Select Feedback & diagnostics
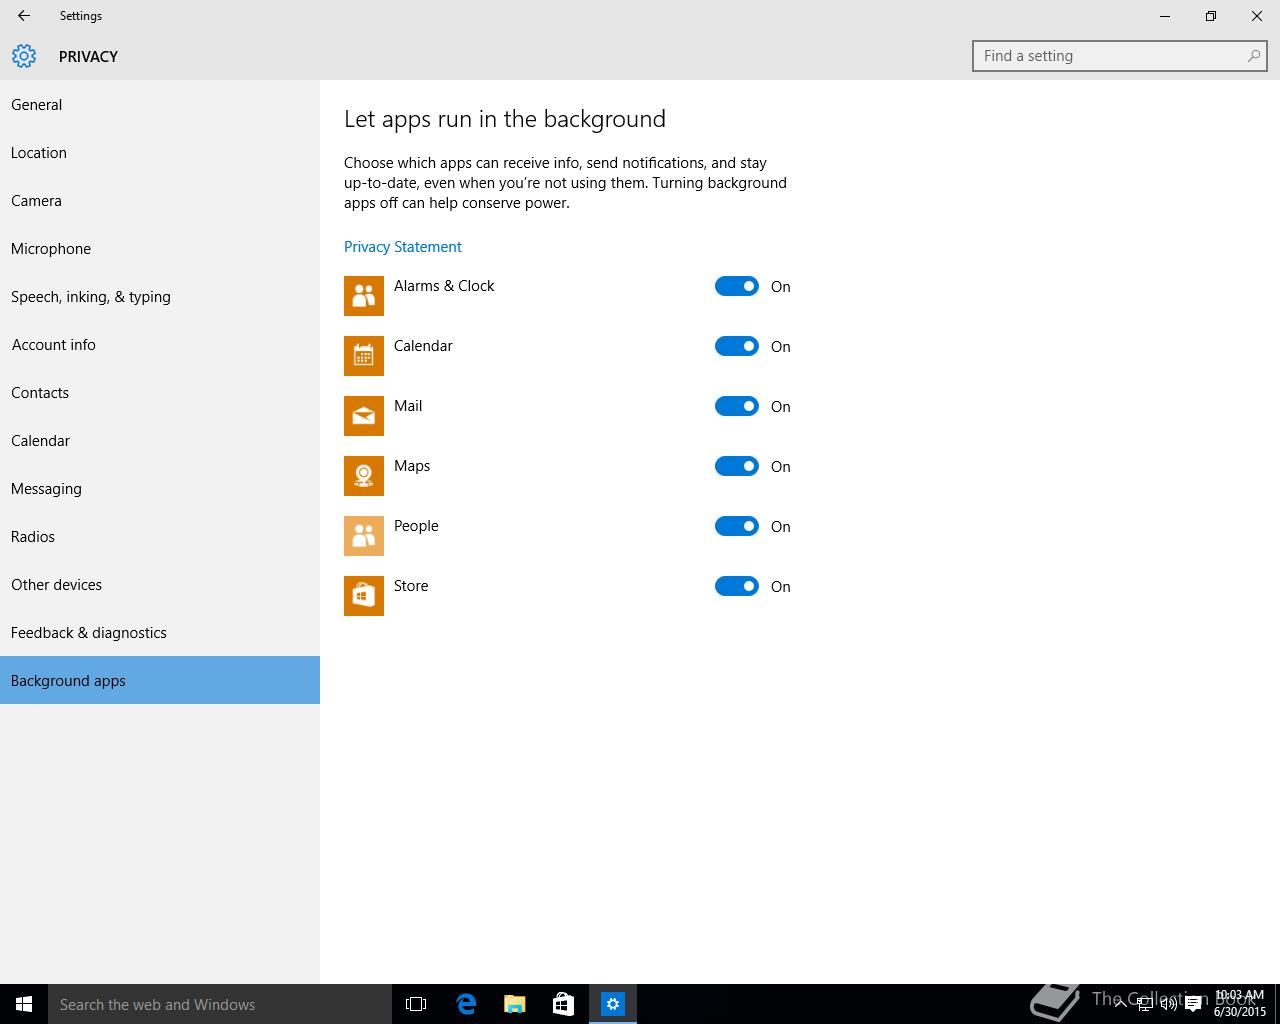Image resolution: width=1280 pixels, height=1024 pixels. (160, 633)
